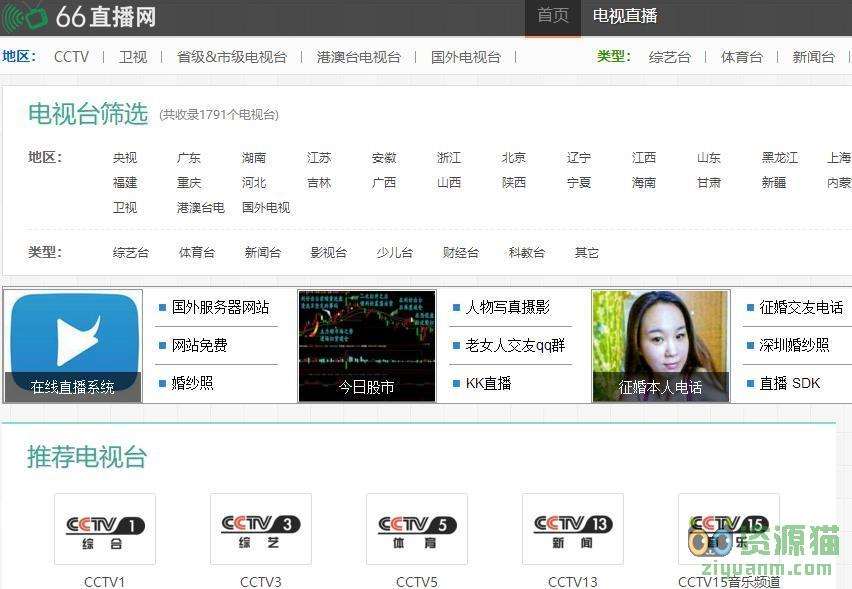Select CCTV in the top region bar

pyautogui.click(x=71, y=57)
